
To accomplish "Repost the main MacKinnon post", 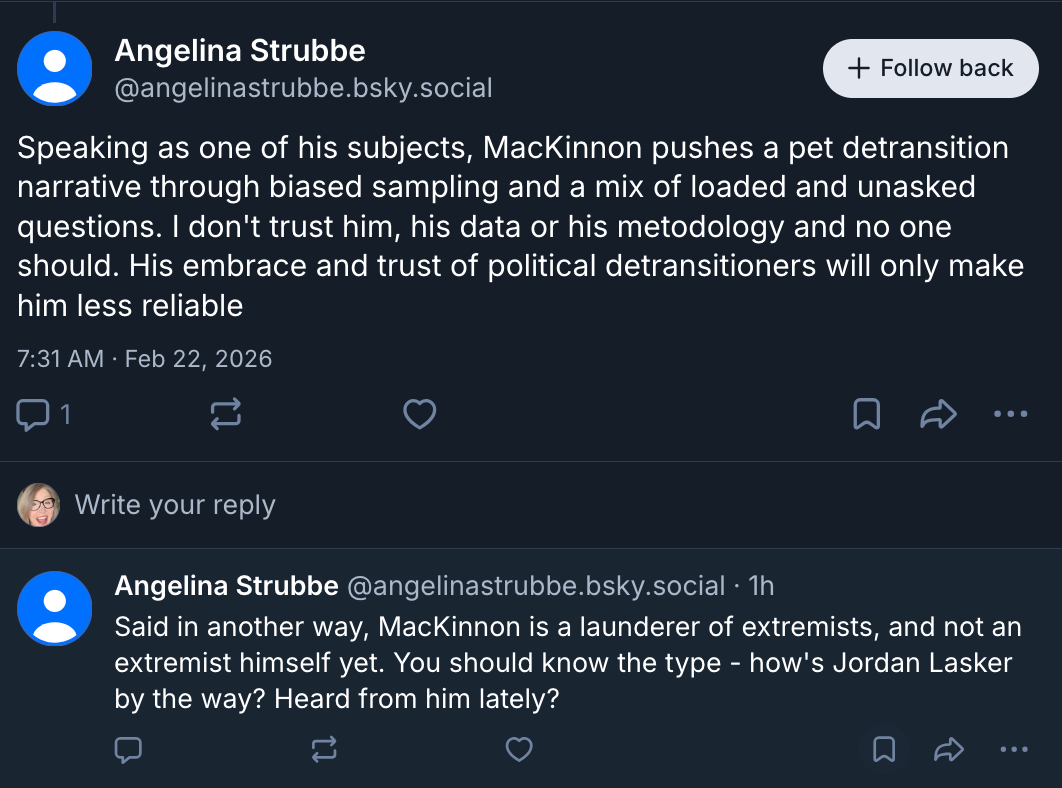I will (x=226, y=414).
